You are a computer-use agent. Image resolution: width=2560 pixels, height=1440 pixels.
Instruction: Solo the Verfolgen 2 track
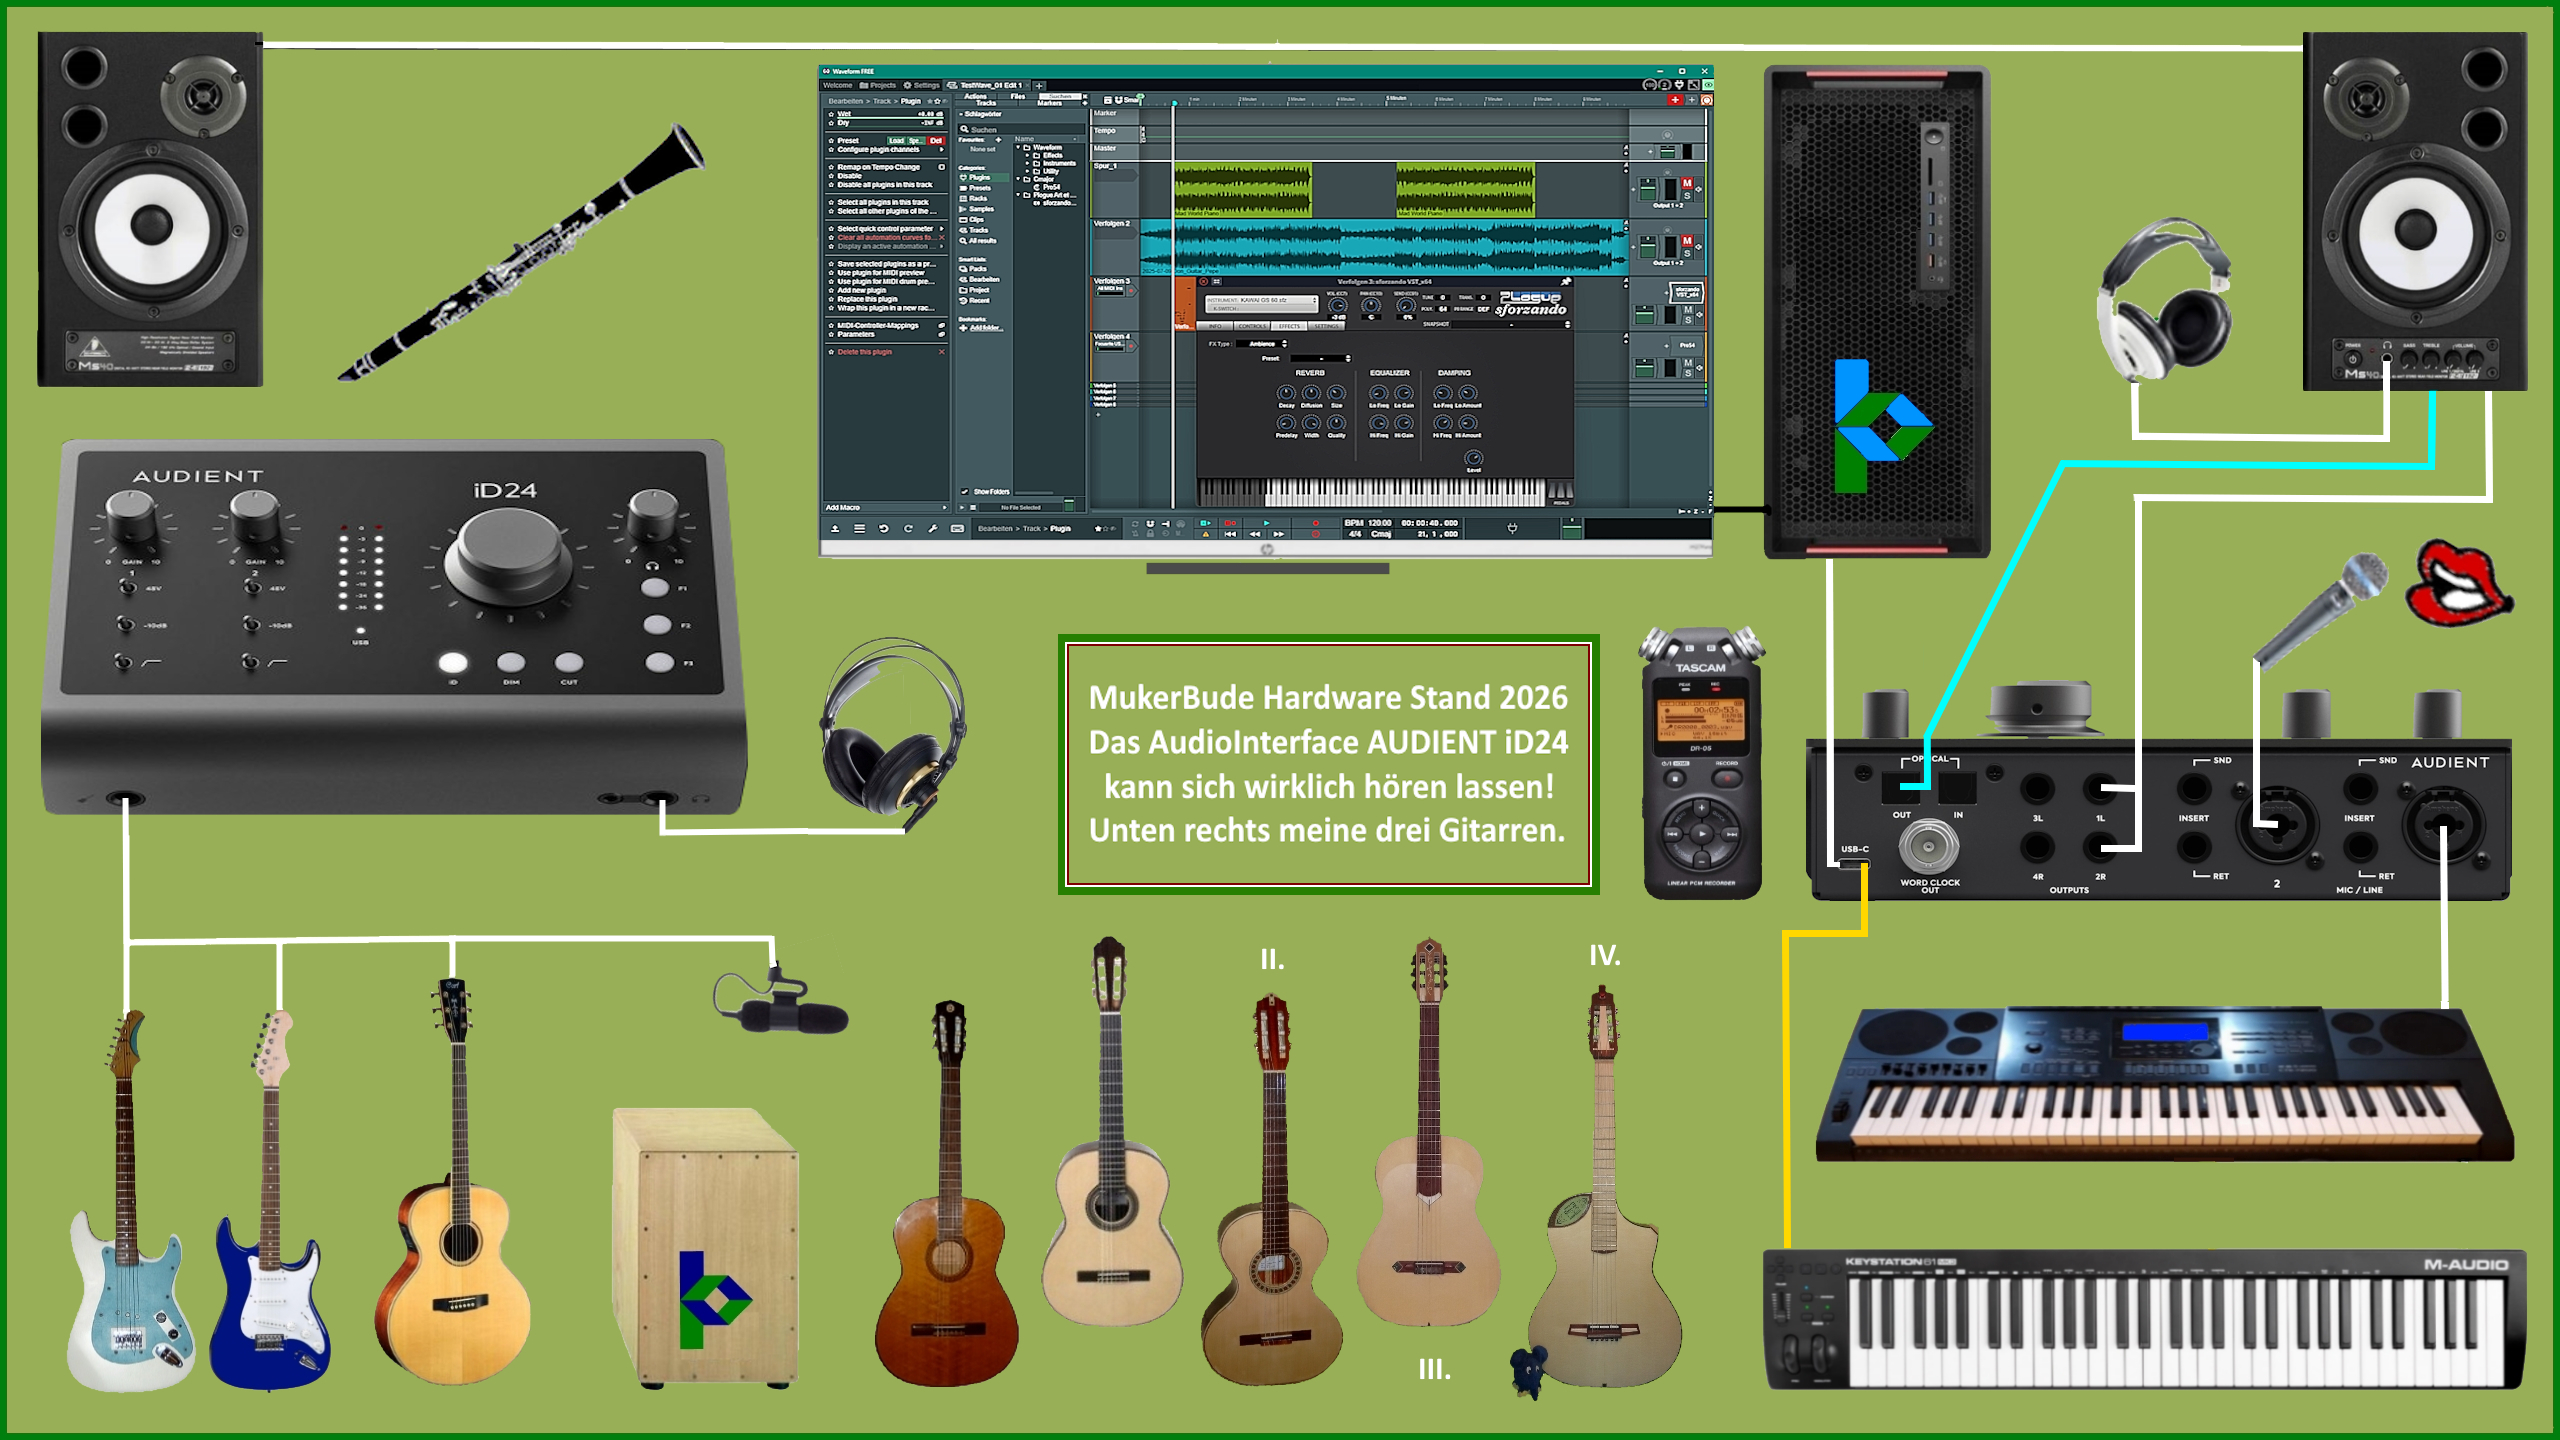tap(1687, 253)
